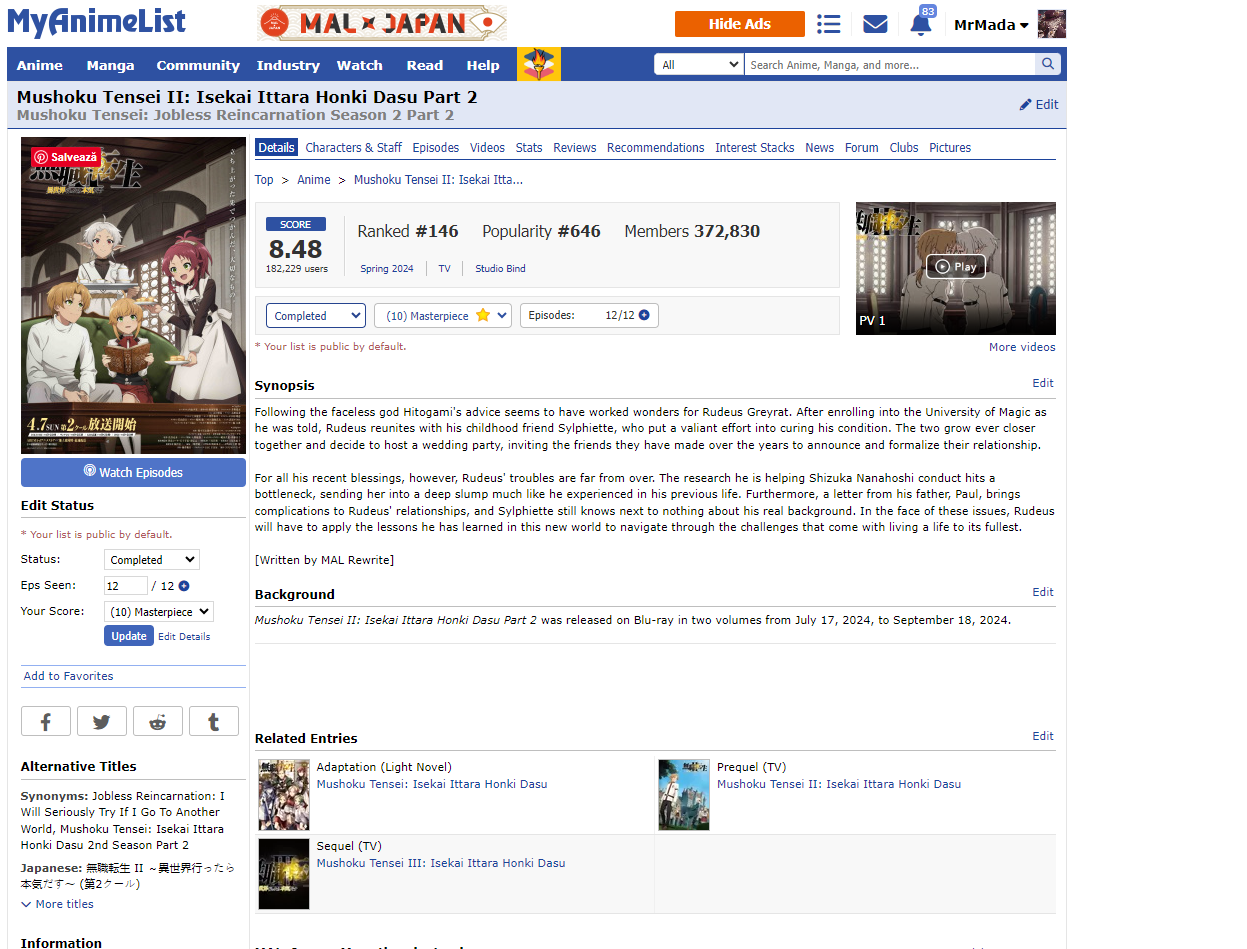Open the Edit Details link
The height and width of the screenshot is (949, 1247).
pyautogui.click(x=184, y=637)
